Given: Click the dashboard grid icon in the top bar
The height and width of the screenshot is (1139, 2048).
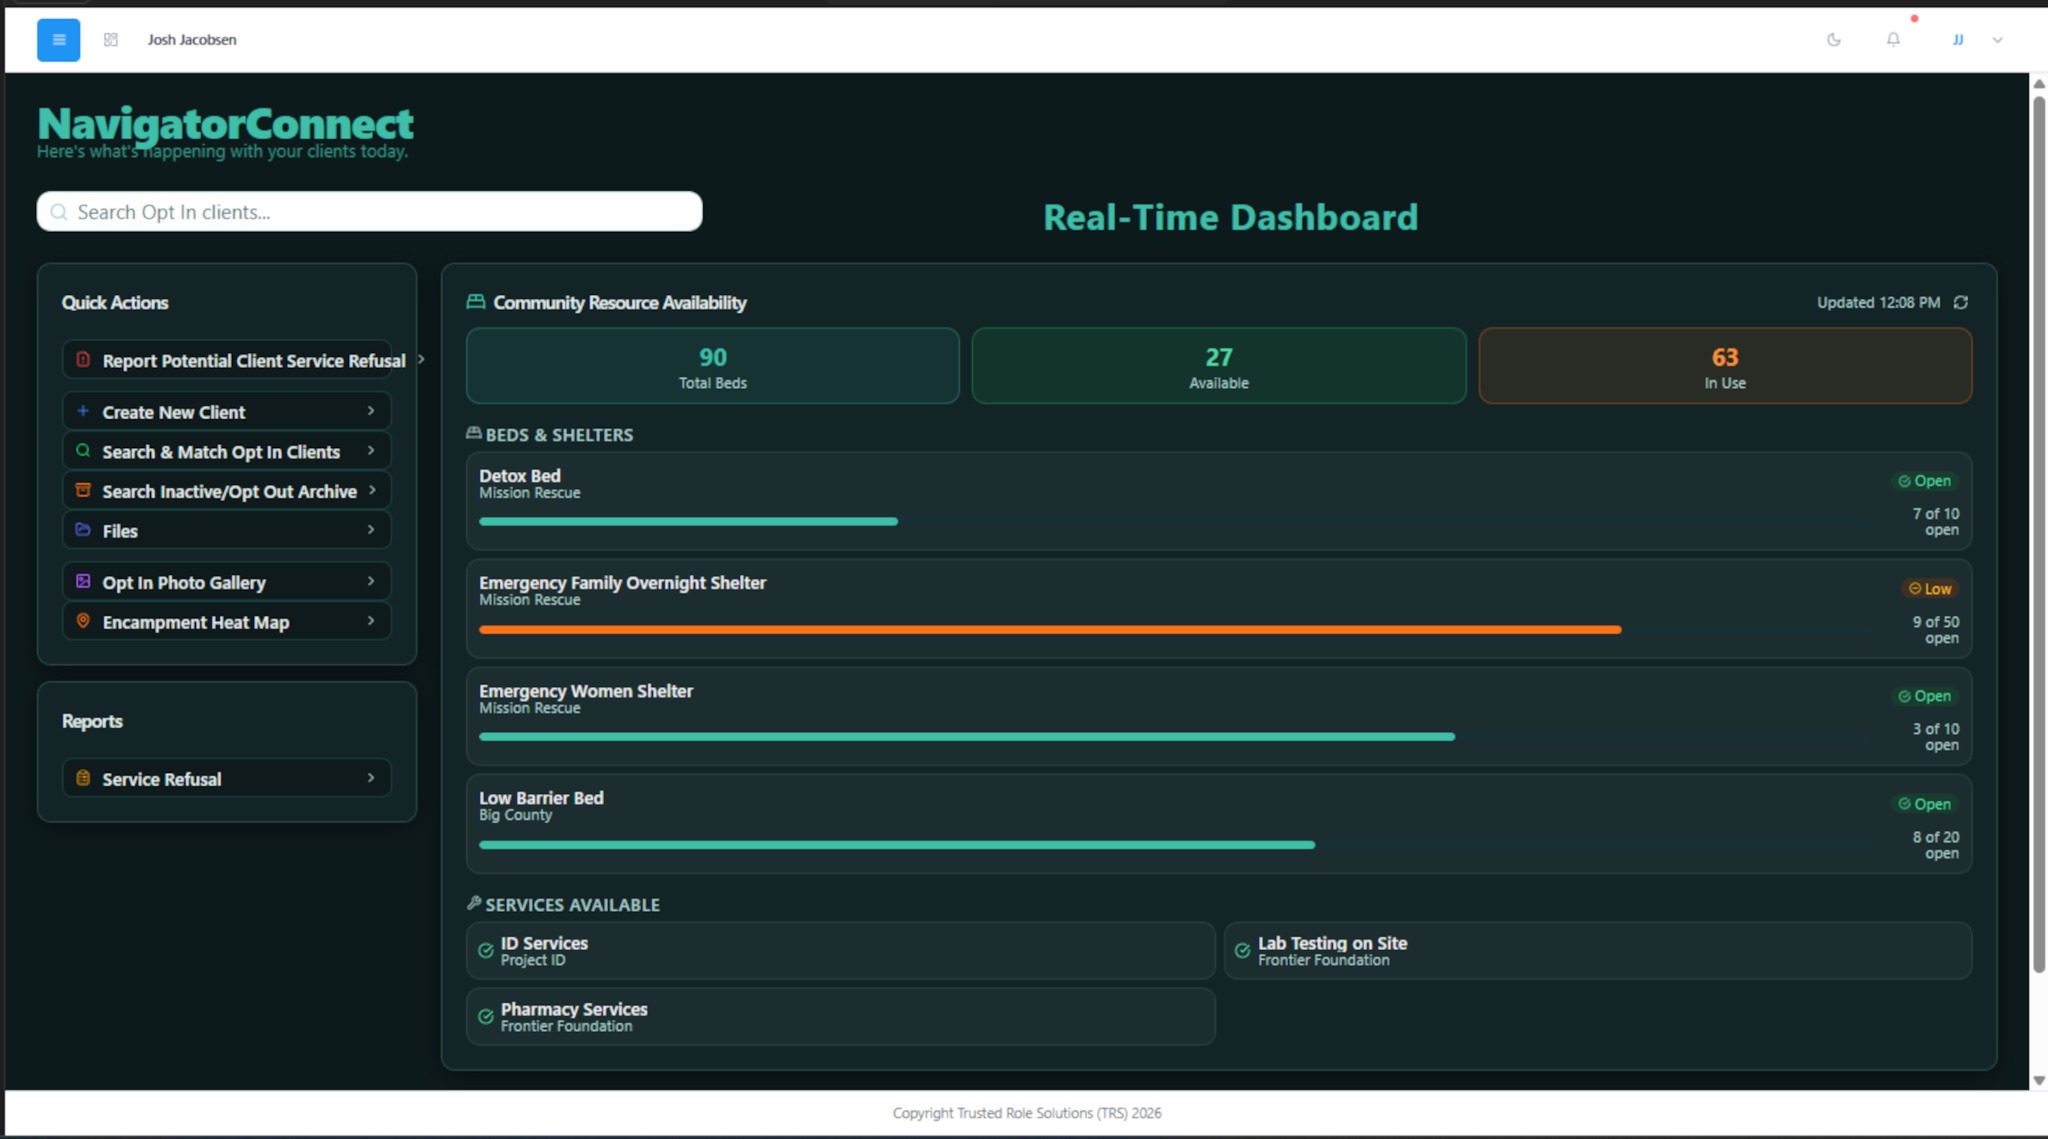Looking at the screenshot, I should (x=111, y=40).
